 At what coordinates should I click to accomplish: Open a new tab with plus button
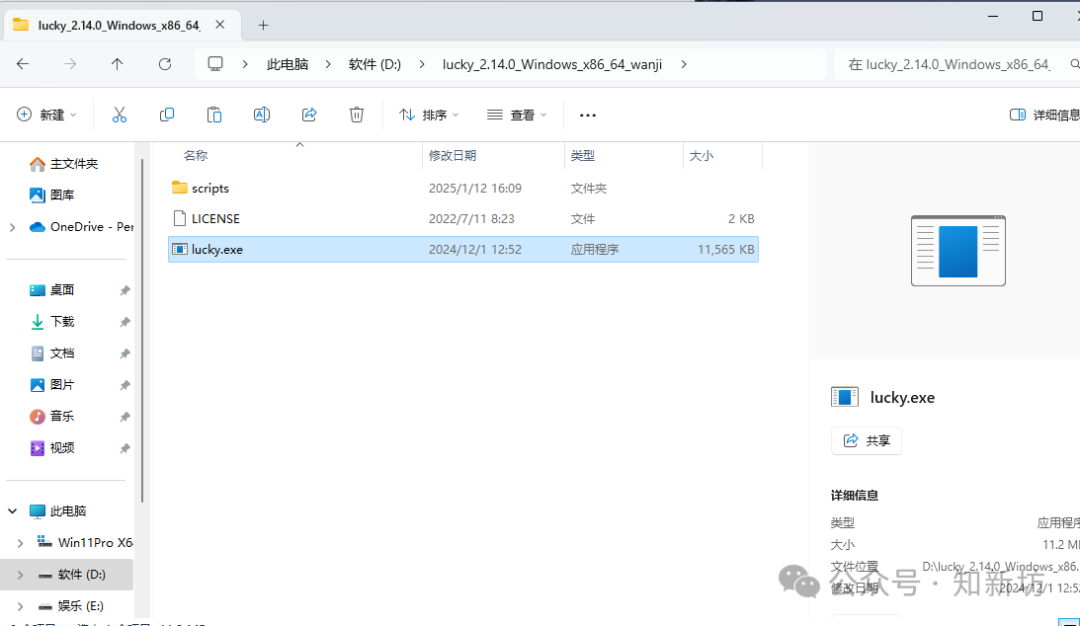pos(263,25)
